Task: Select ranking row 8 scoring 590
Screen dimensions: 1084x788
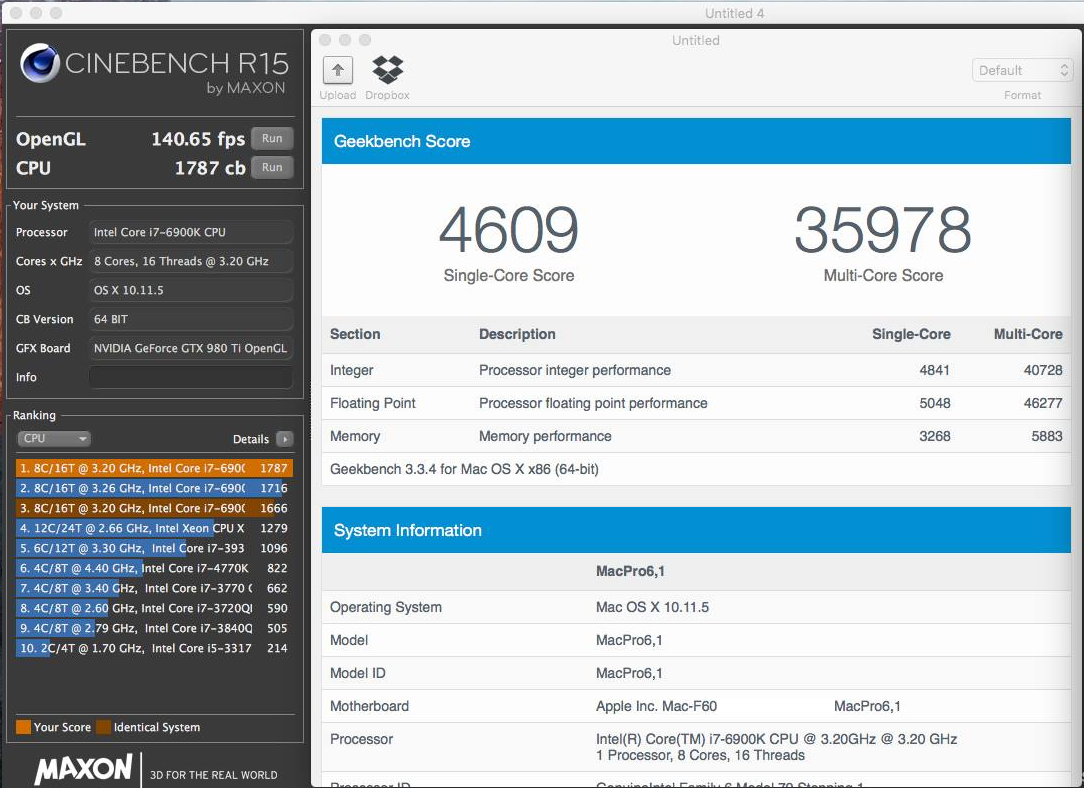Action: click(154, 608)
